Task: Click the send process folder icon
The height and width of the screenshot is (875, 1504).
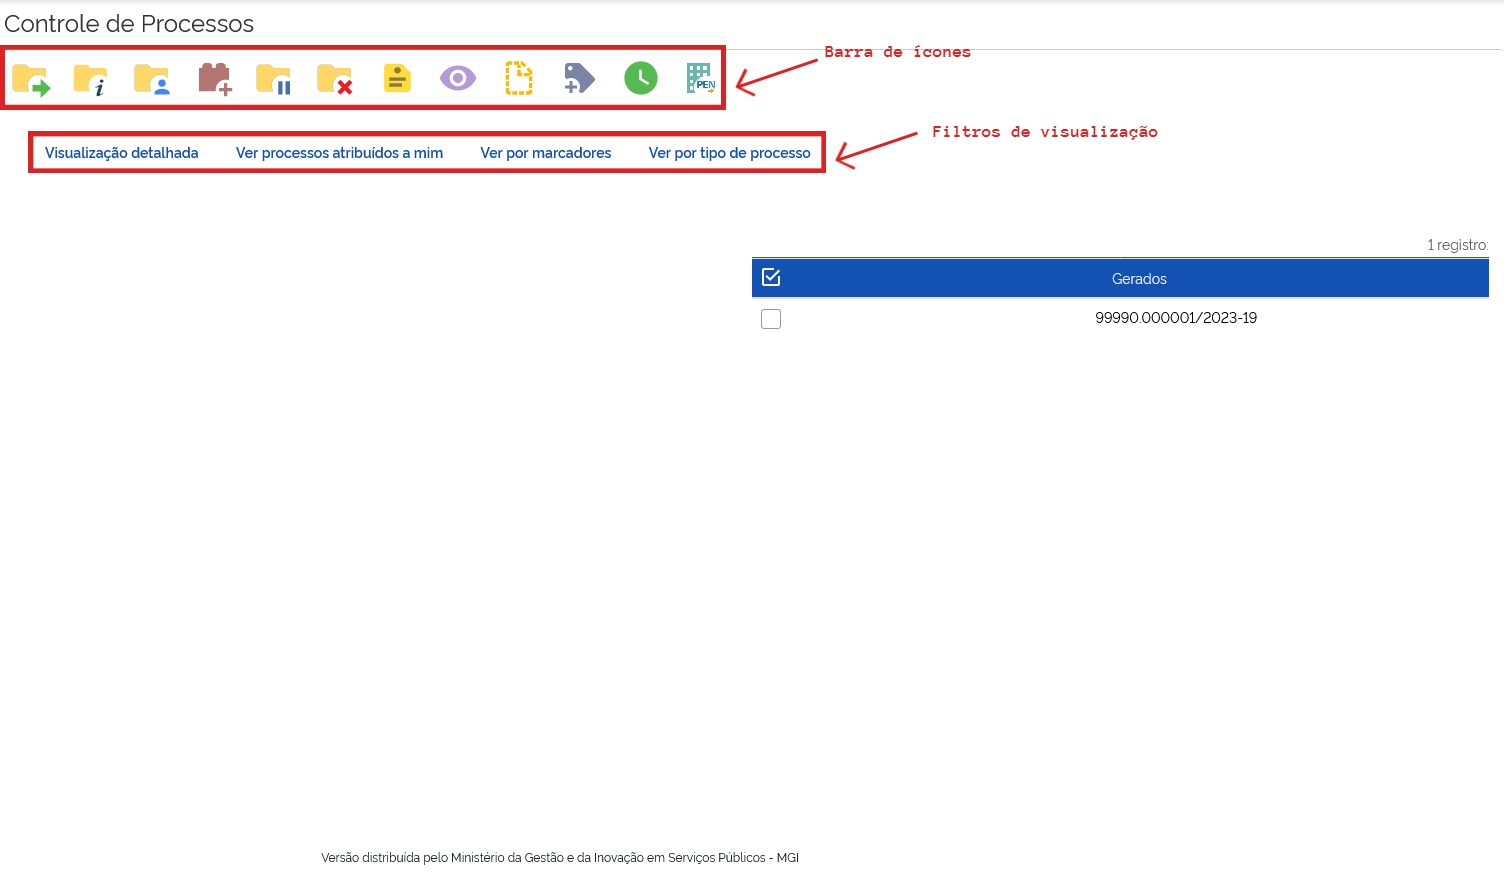Action: click(x=31, y=79)
